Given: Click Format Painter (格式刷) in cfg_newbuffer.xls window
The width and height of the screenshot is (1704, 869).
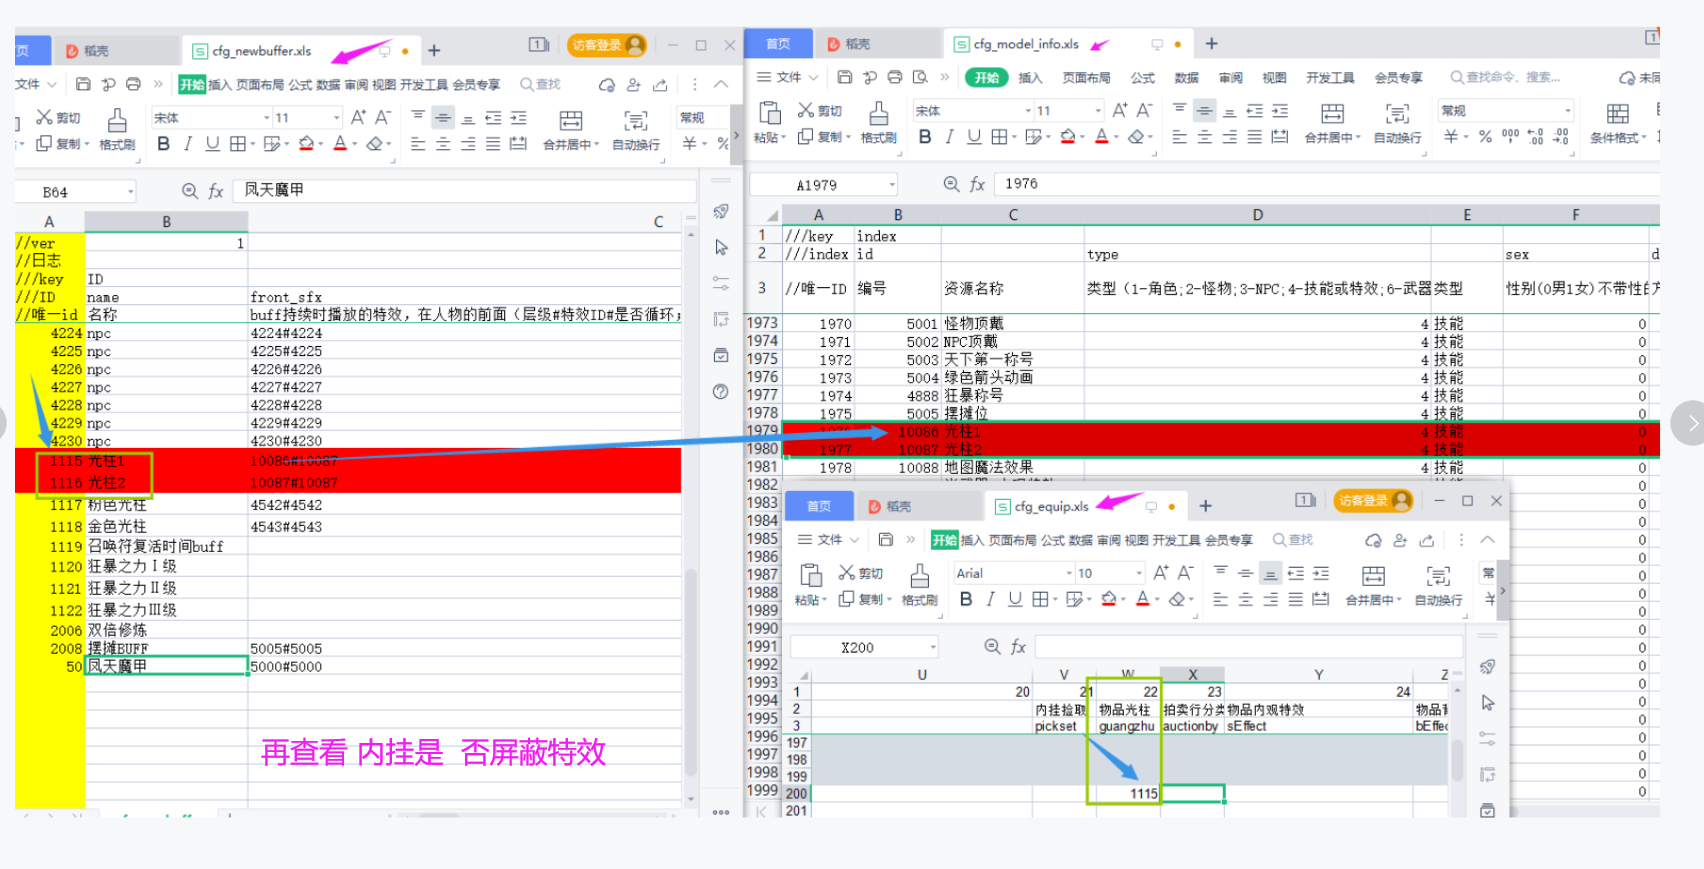Looking at the screenshot, I should (117, 130).
